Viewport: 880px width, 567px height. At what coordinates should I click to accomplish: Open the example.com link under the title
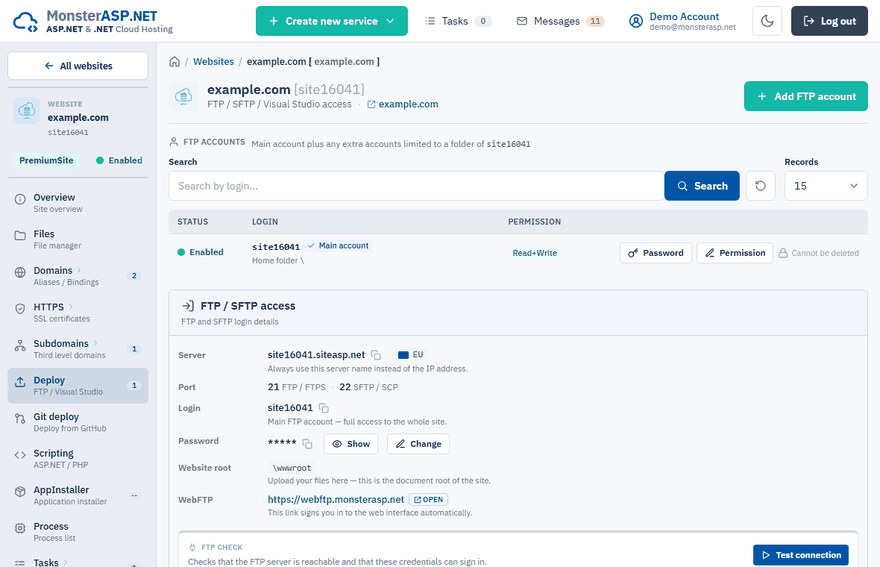pos(408,104)
